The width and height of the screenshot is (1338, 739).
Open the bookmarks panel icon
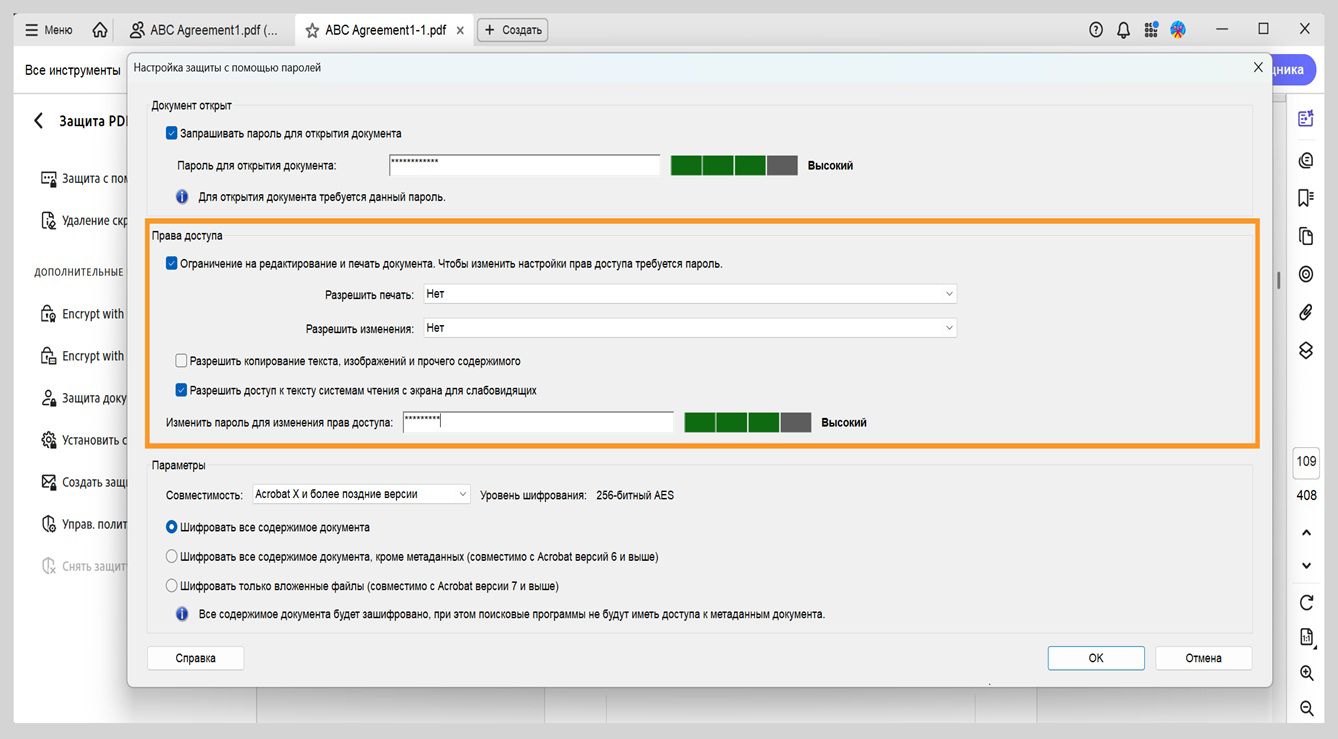(x=1306, y=198)
